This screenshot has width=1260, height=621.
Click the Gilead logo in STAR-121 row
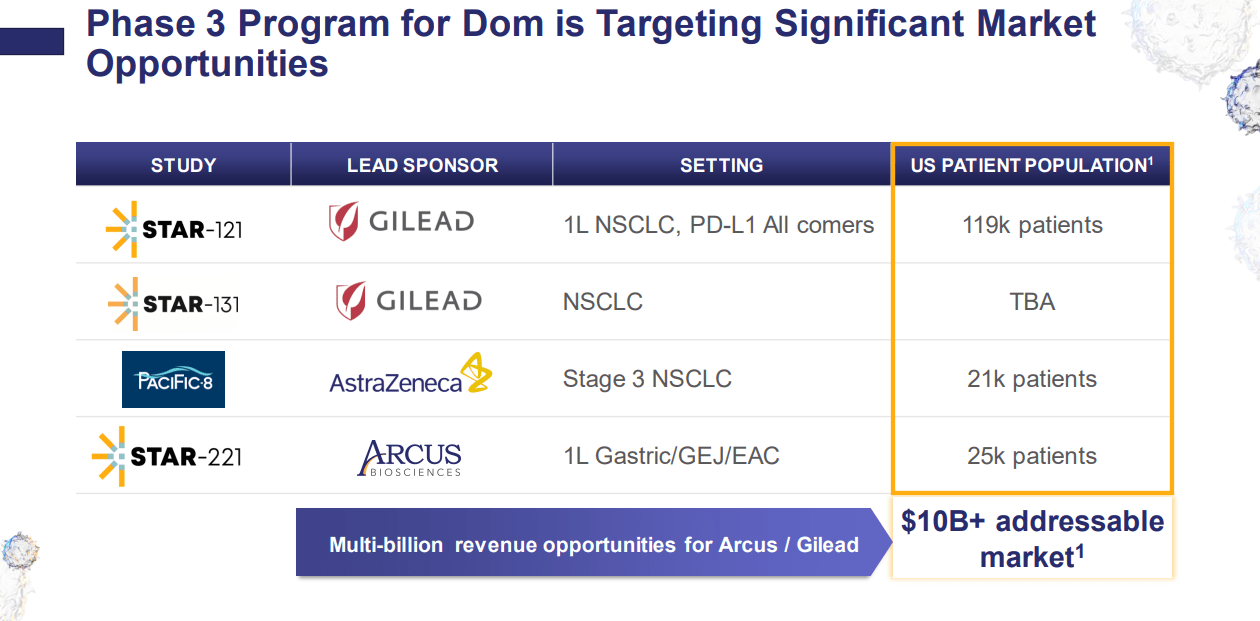point(401,222)
